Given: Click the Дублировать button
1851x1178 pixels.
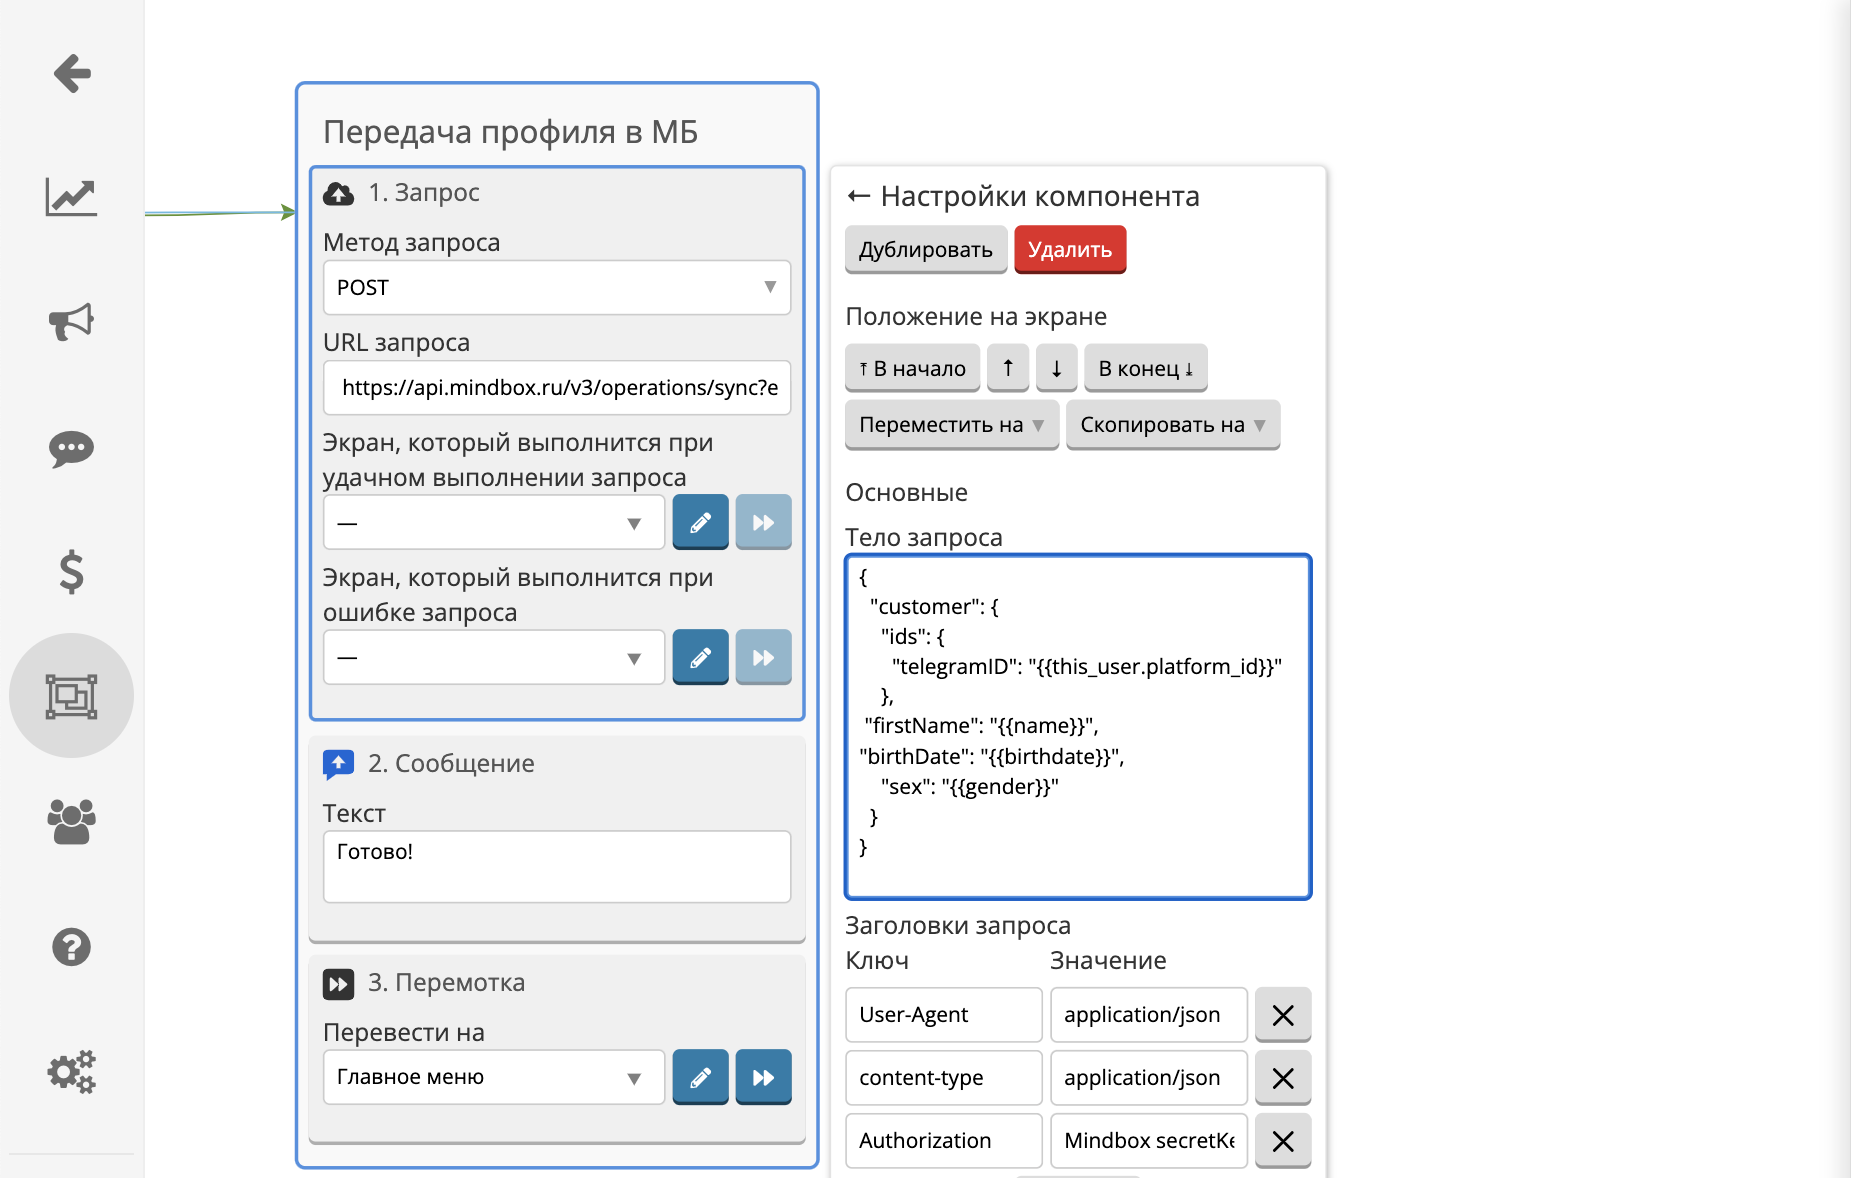Looking at the screenshot, I should coord(926,250).
